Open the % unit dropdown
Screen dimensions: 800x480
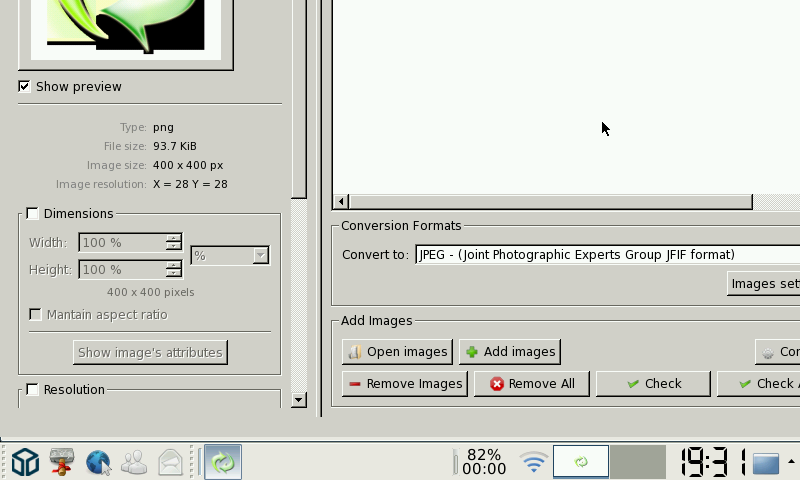tap(230, 256)
